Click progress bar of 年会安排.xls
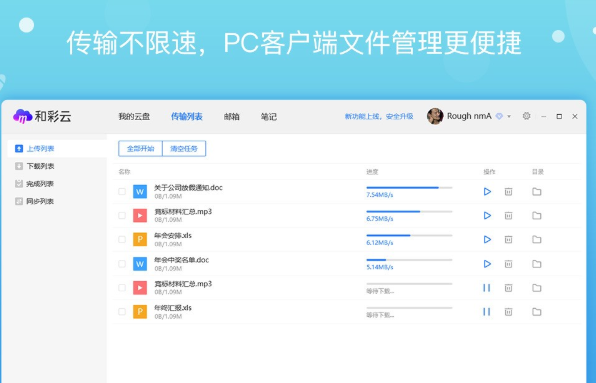 [409, 236]
